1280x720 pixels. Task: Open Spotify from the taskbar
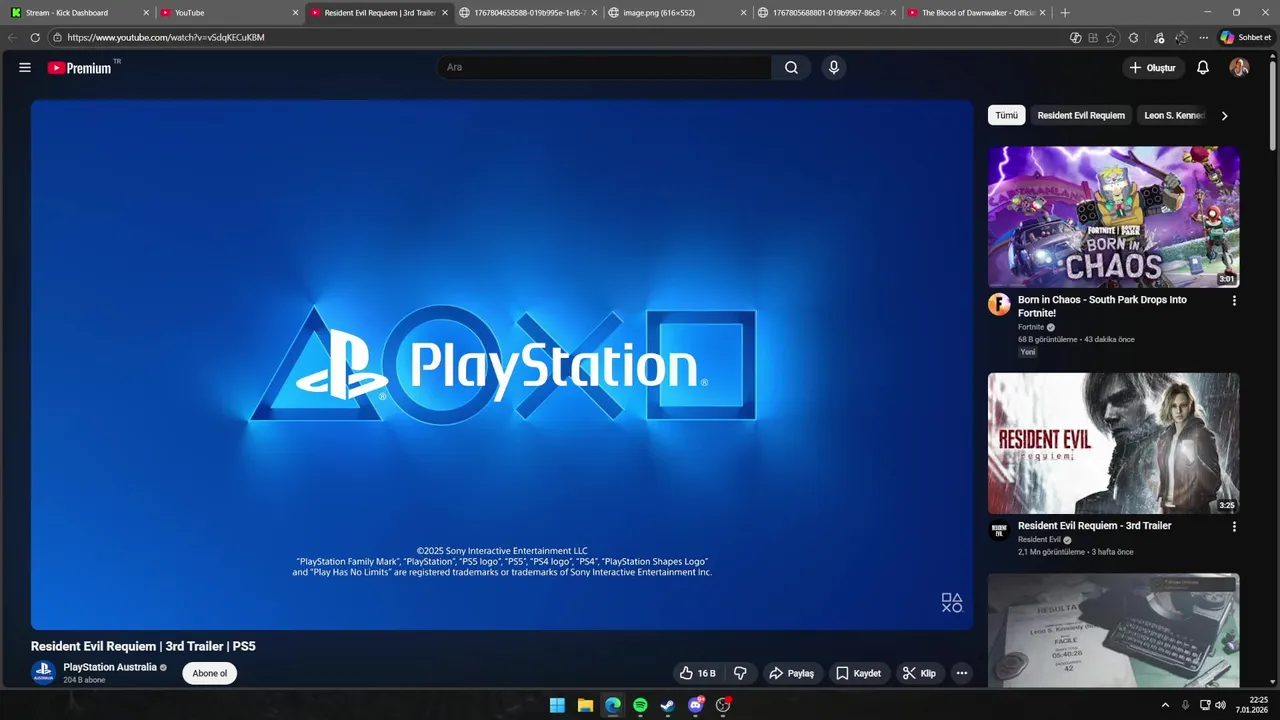(x=640, y=705)
